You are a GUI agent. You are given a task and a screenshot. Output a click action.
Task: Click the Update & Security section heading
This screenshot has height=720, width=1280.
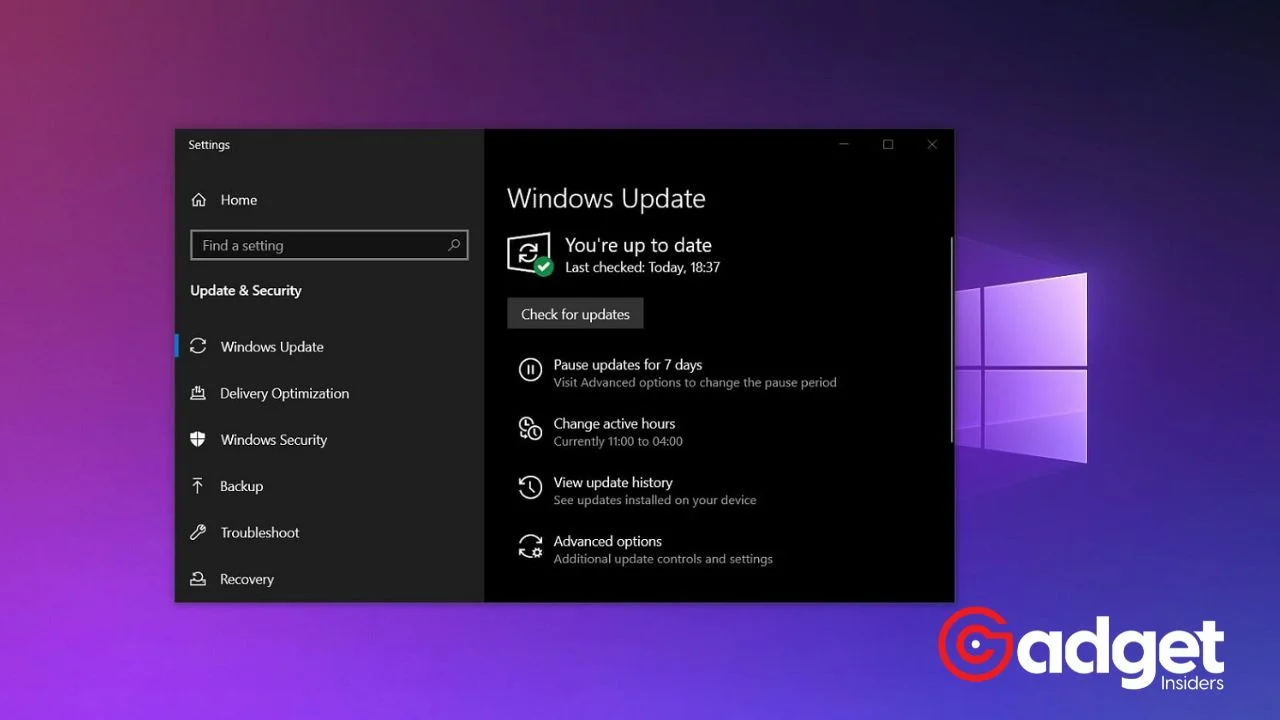click(x=246, y=291)
